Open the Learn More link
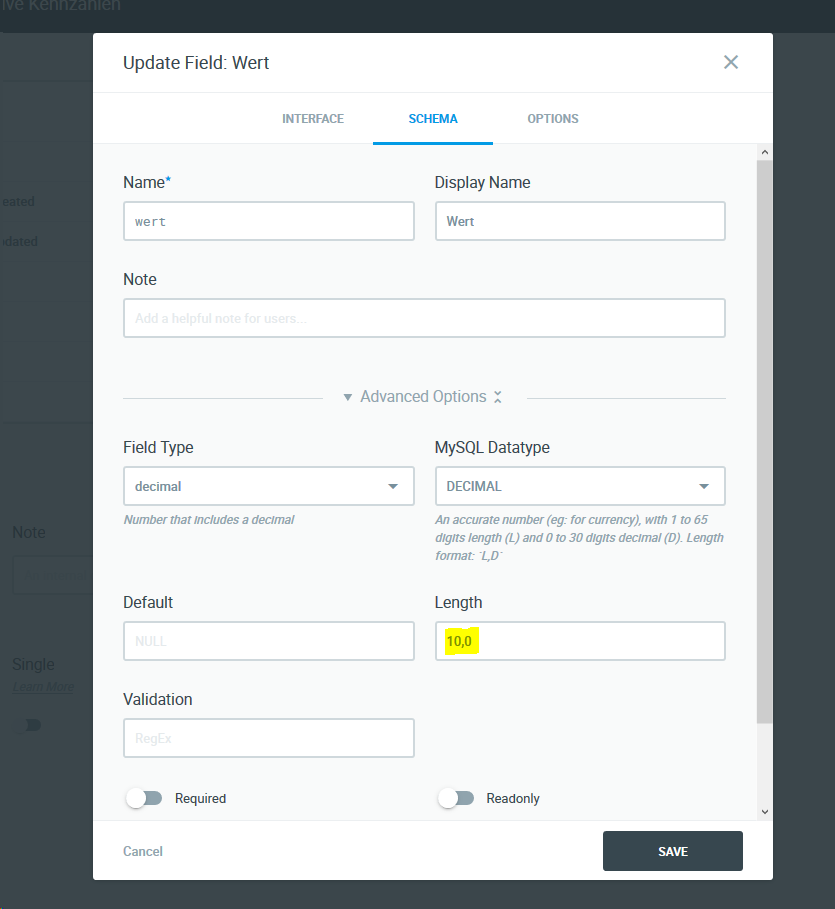Screen dimensions: 835x909 42,687
